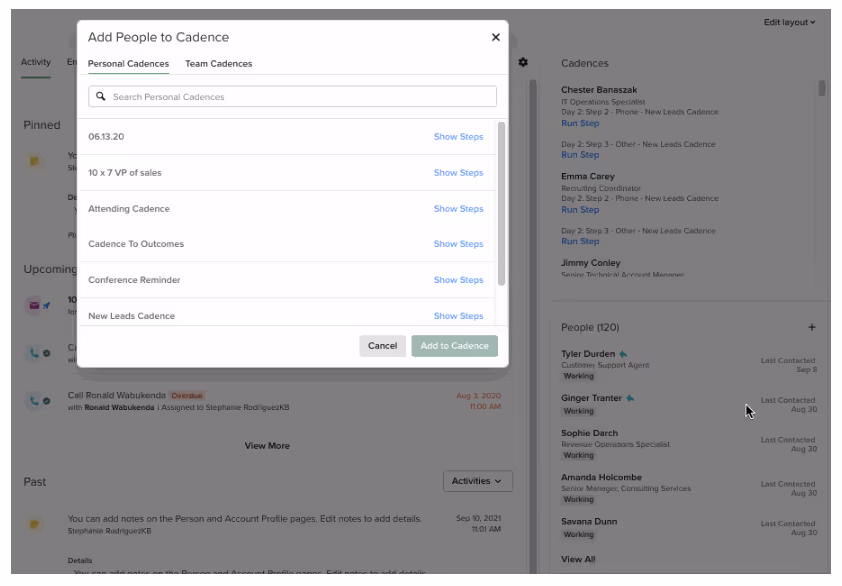Click the Cancel button
Image resolution: width=842 pixels, height=586 pixels.
[x=382, y=346]
